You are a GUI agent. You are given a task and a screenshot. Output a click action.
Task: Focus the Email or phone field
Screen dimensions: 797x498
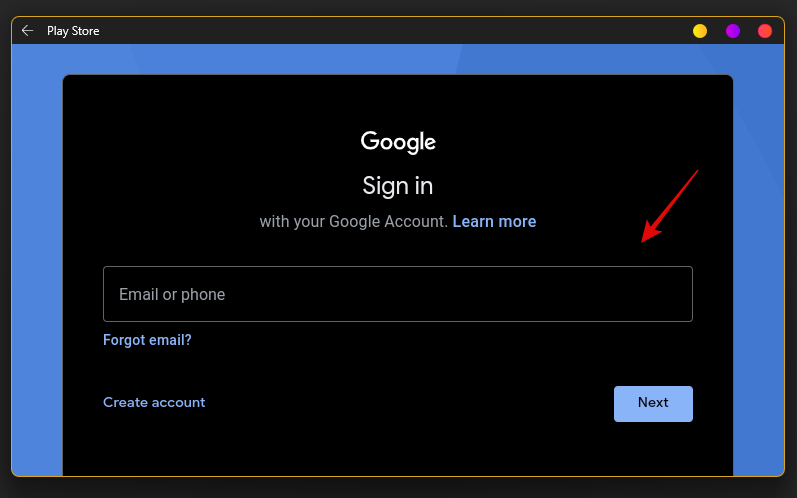pyautogui.click(x=397, y=294)
